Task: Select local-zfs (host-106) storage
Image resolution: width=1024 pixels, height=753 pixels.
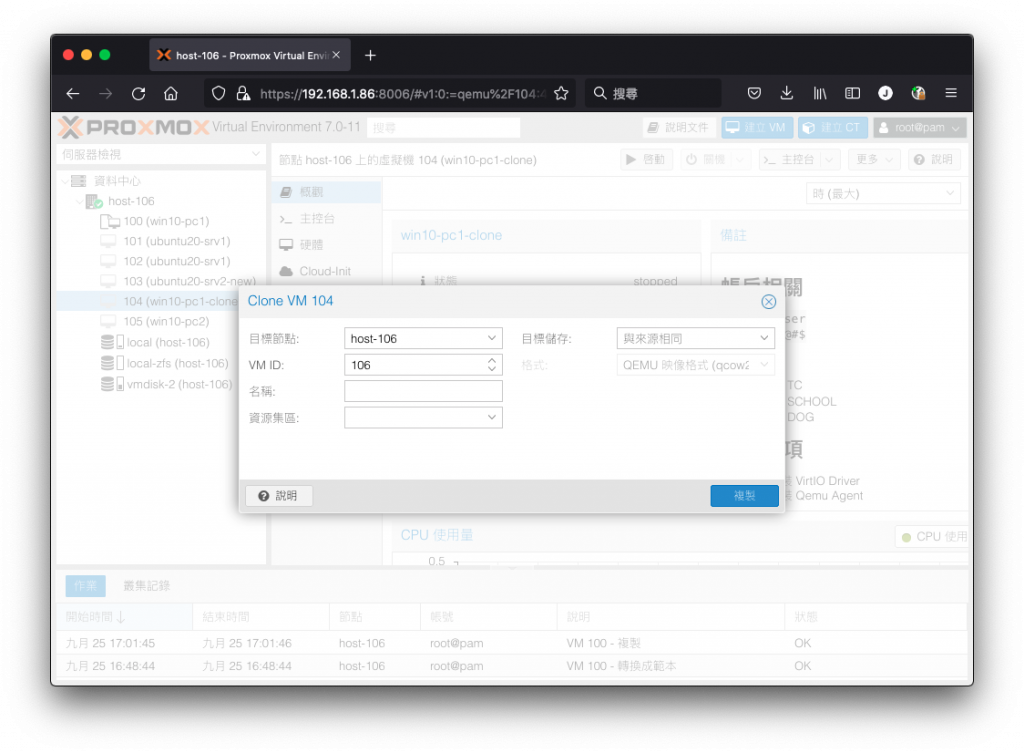Action: 165,363
